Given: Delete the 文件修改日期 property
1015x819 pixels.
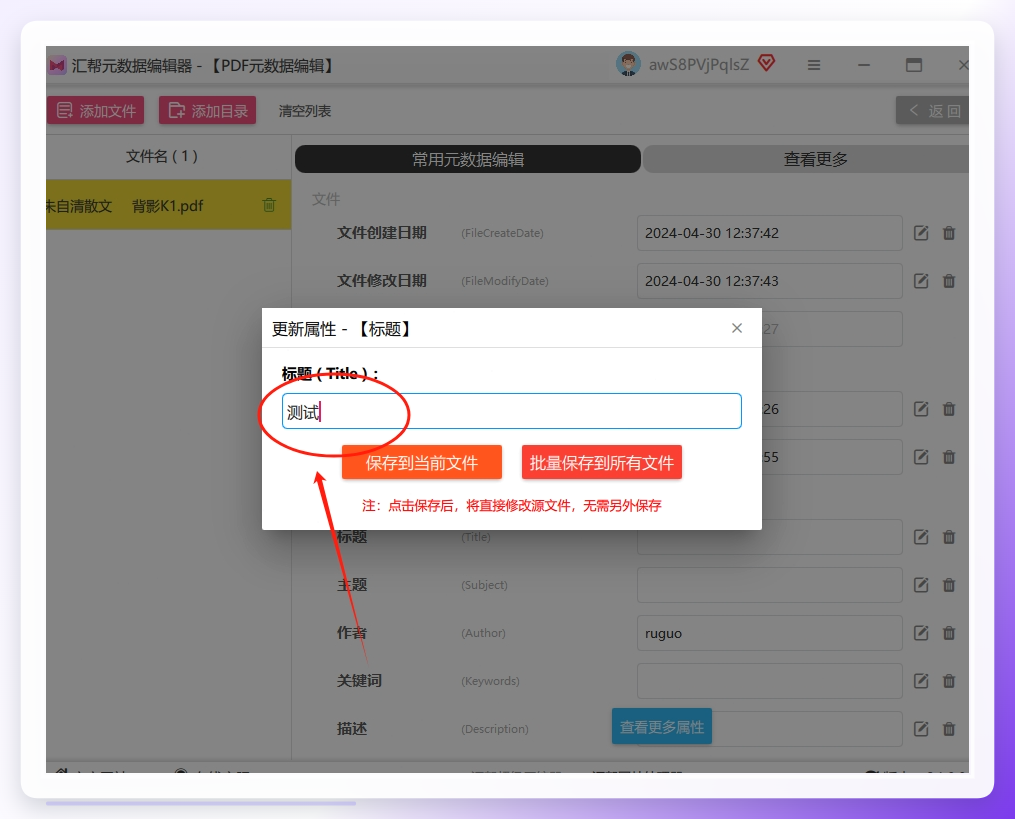Looking at the screenshot, I should (949, 281).
